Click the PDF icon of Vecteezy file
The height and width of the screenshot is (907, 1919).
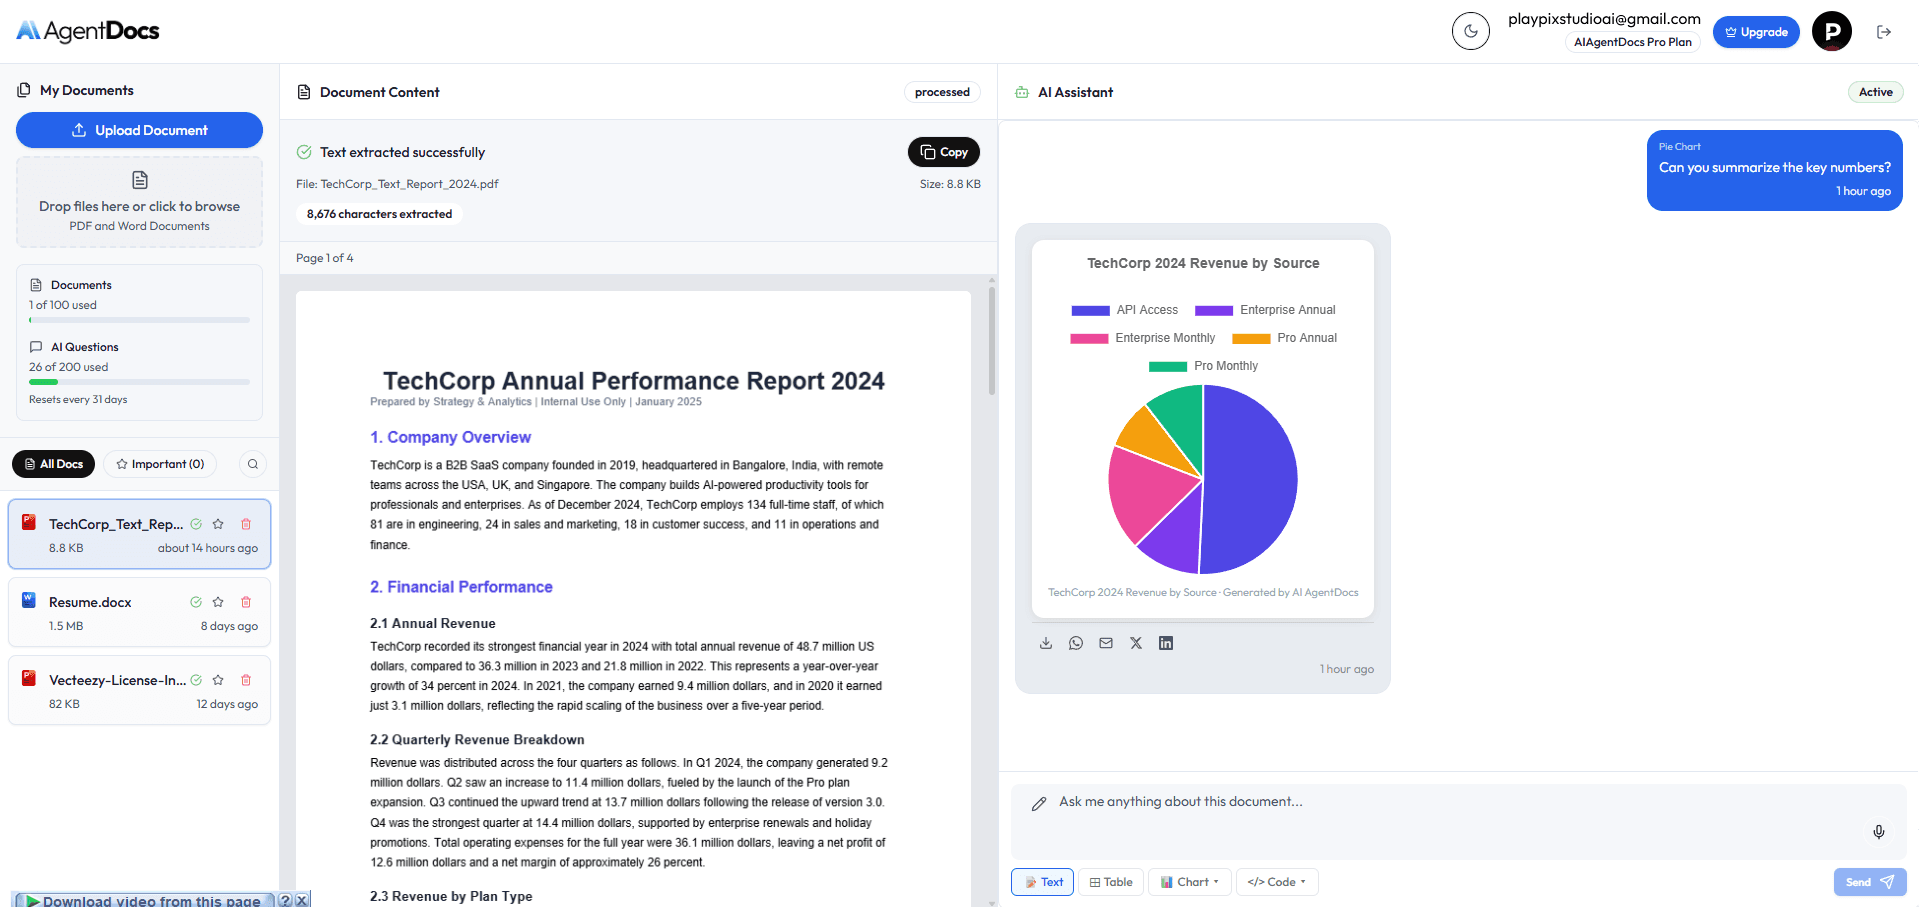pos(29,678)
